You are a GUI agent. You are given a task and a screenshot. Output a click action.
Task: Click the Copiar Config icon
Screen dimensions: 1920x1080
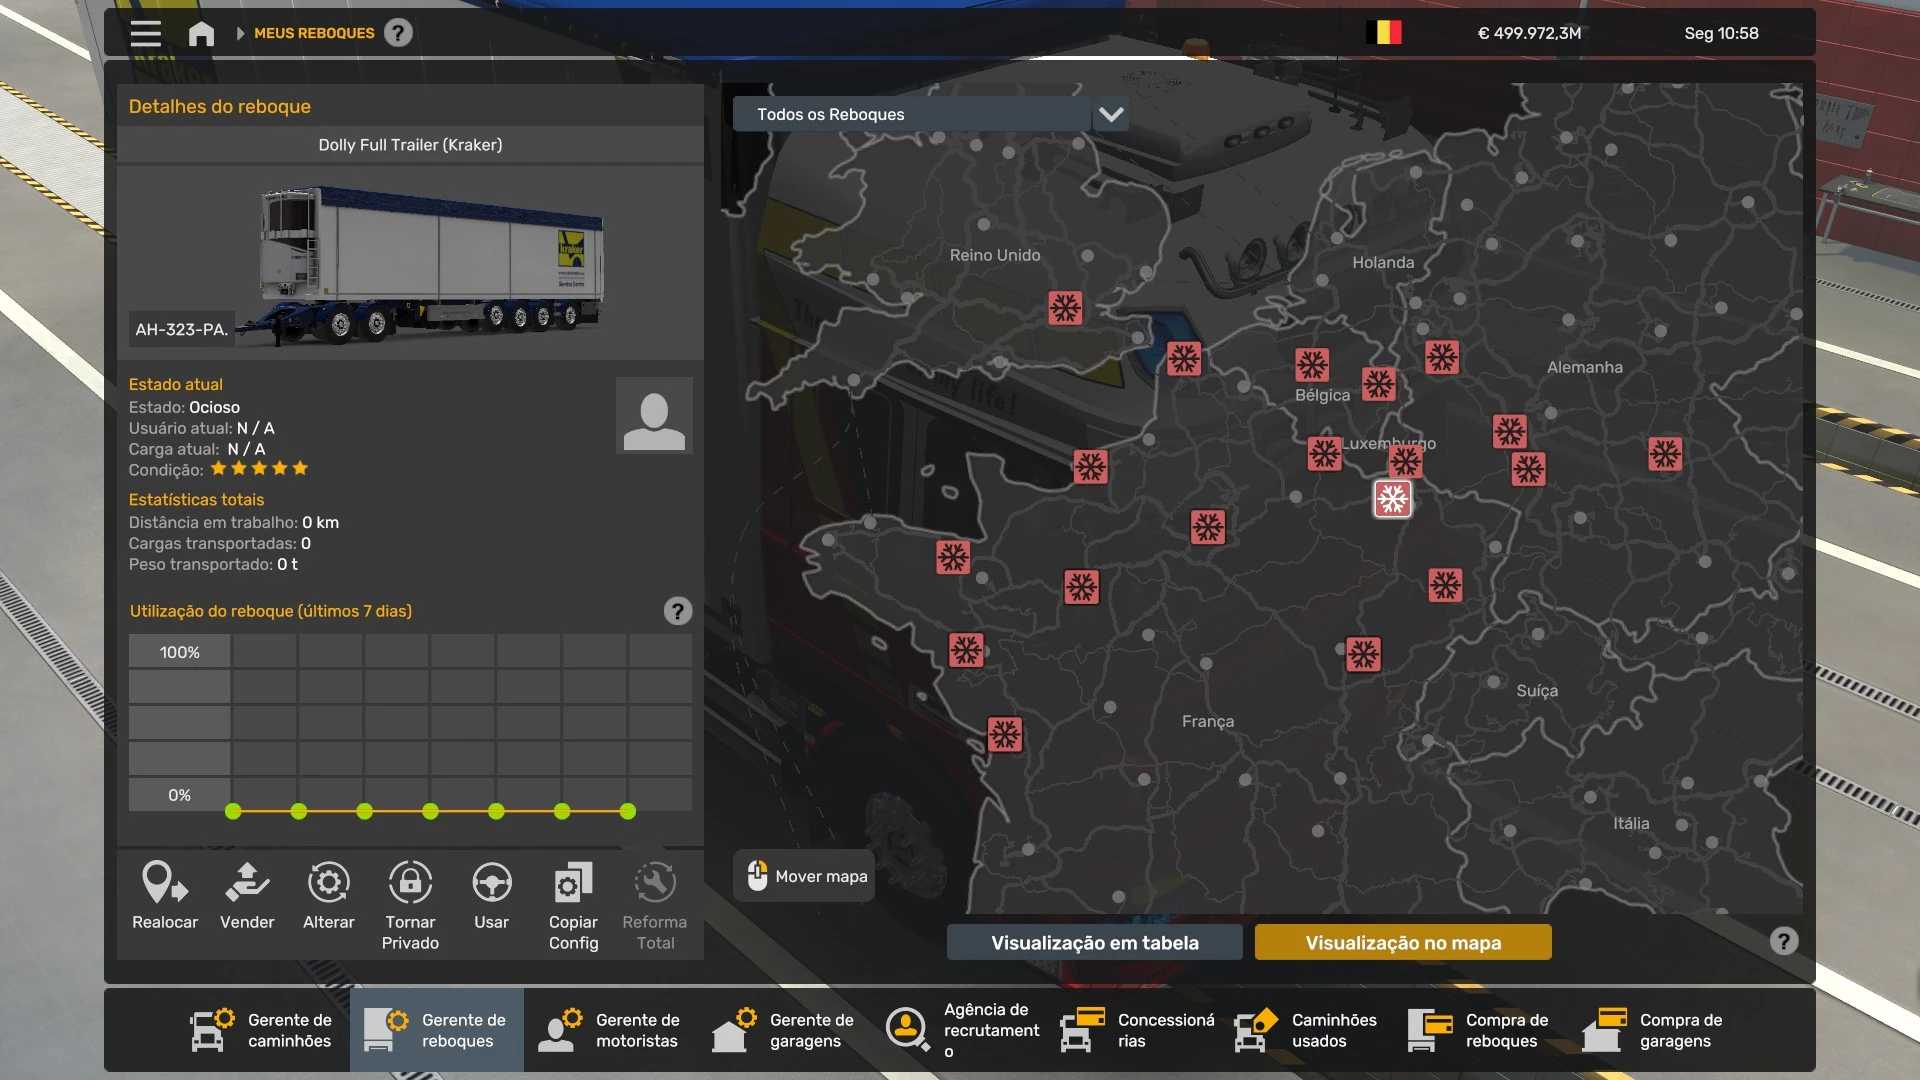(x=573, y=884)
